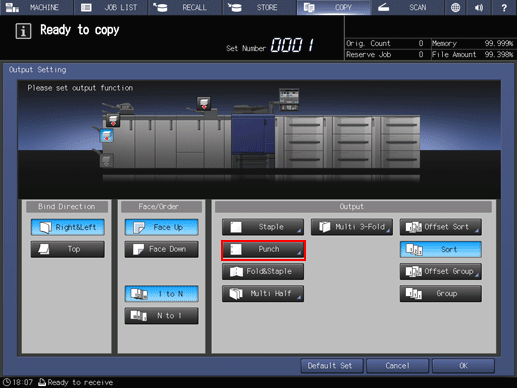The image size is (517, 388).
Task: Open Multi 3-Fold options
Action: tap(352, 227)
